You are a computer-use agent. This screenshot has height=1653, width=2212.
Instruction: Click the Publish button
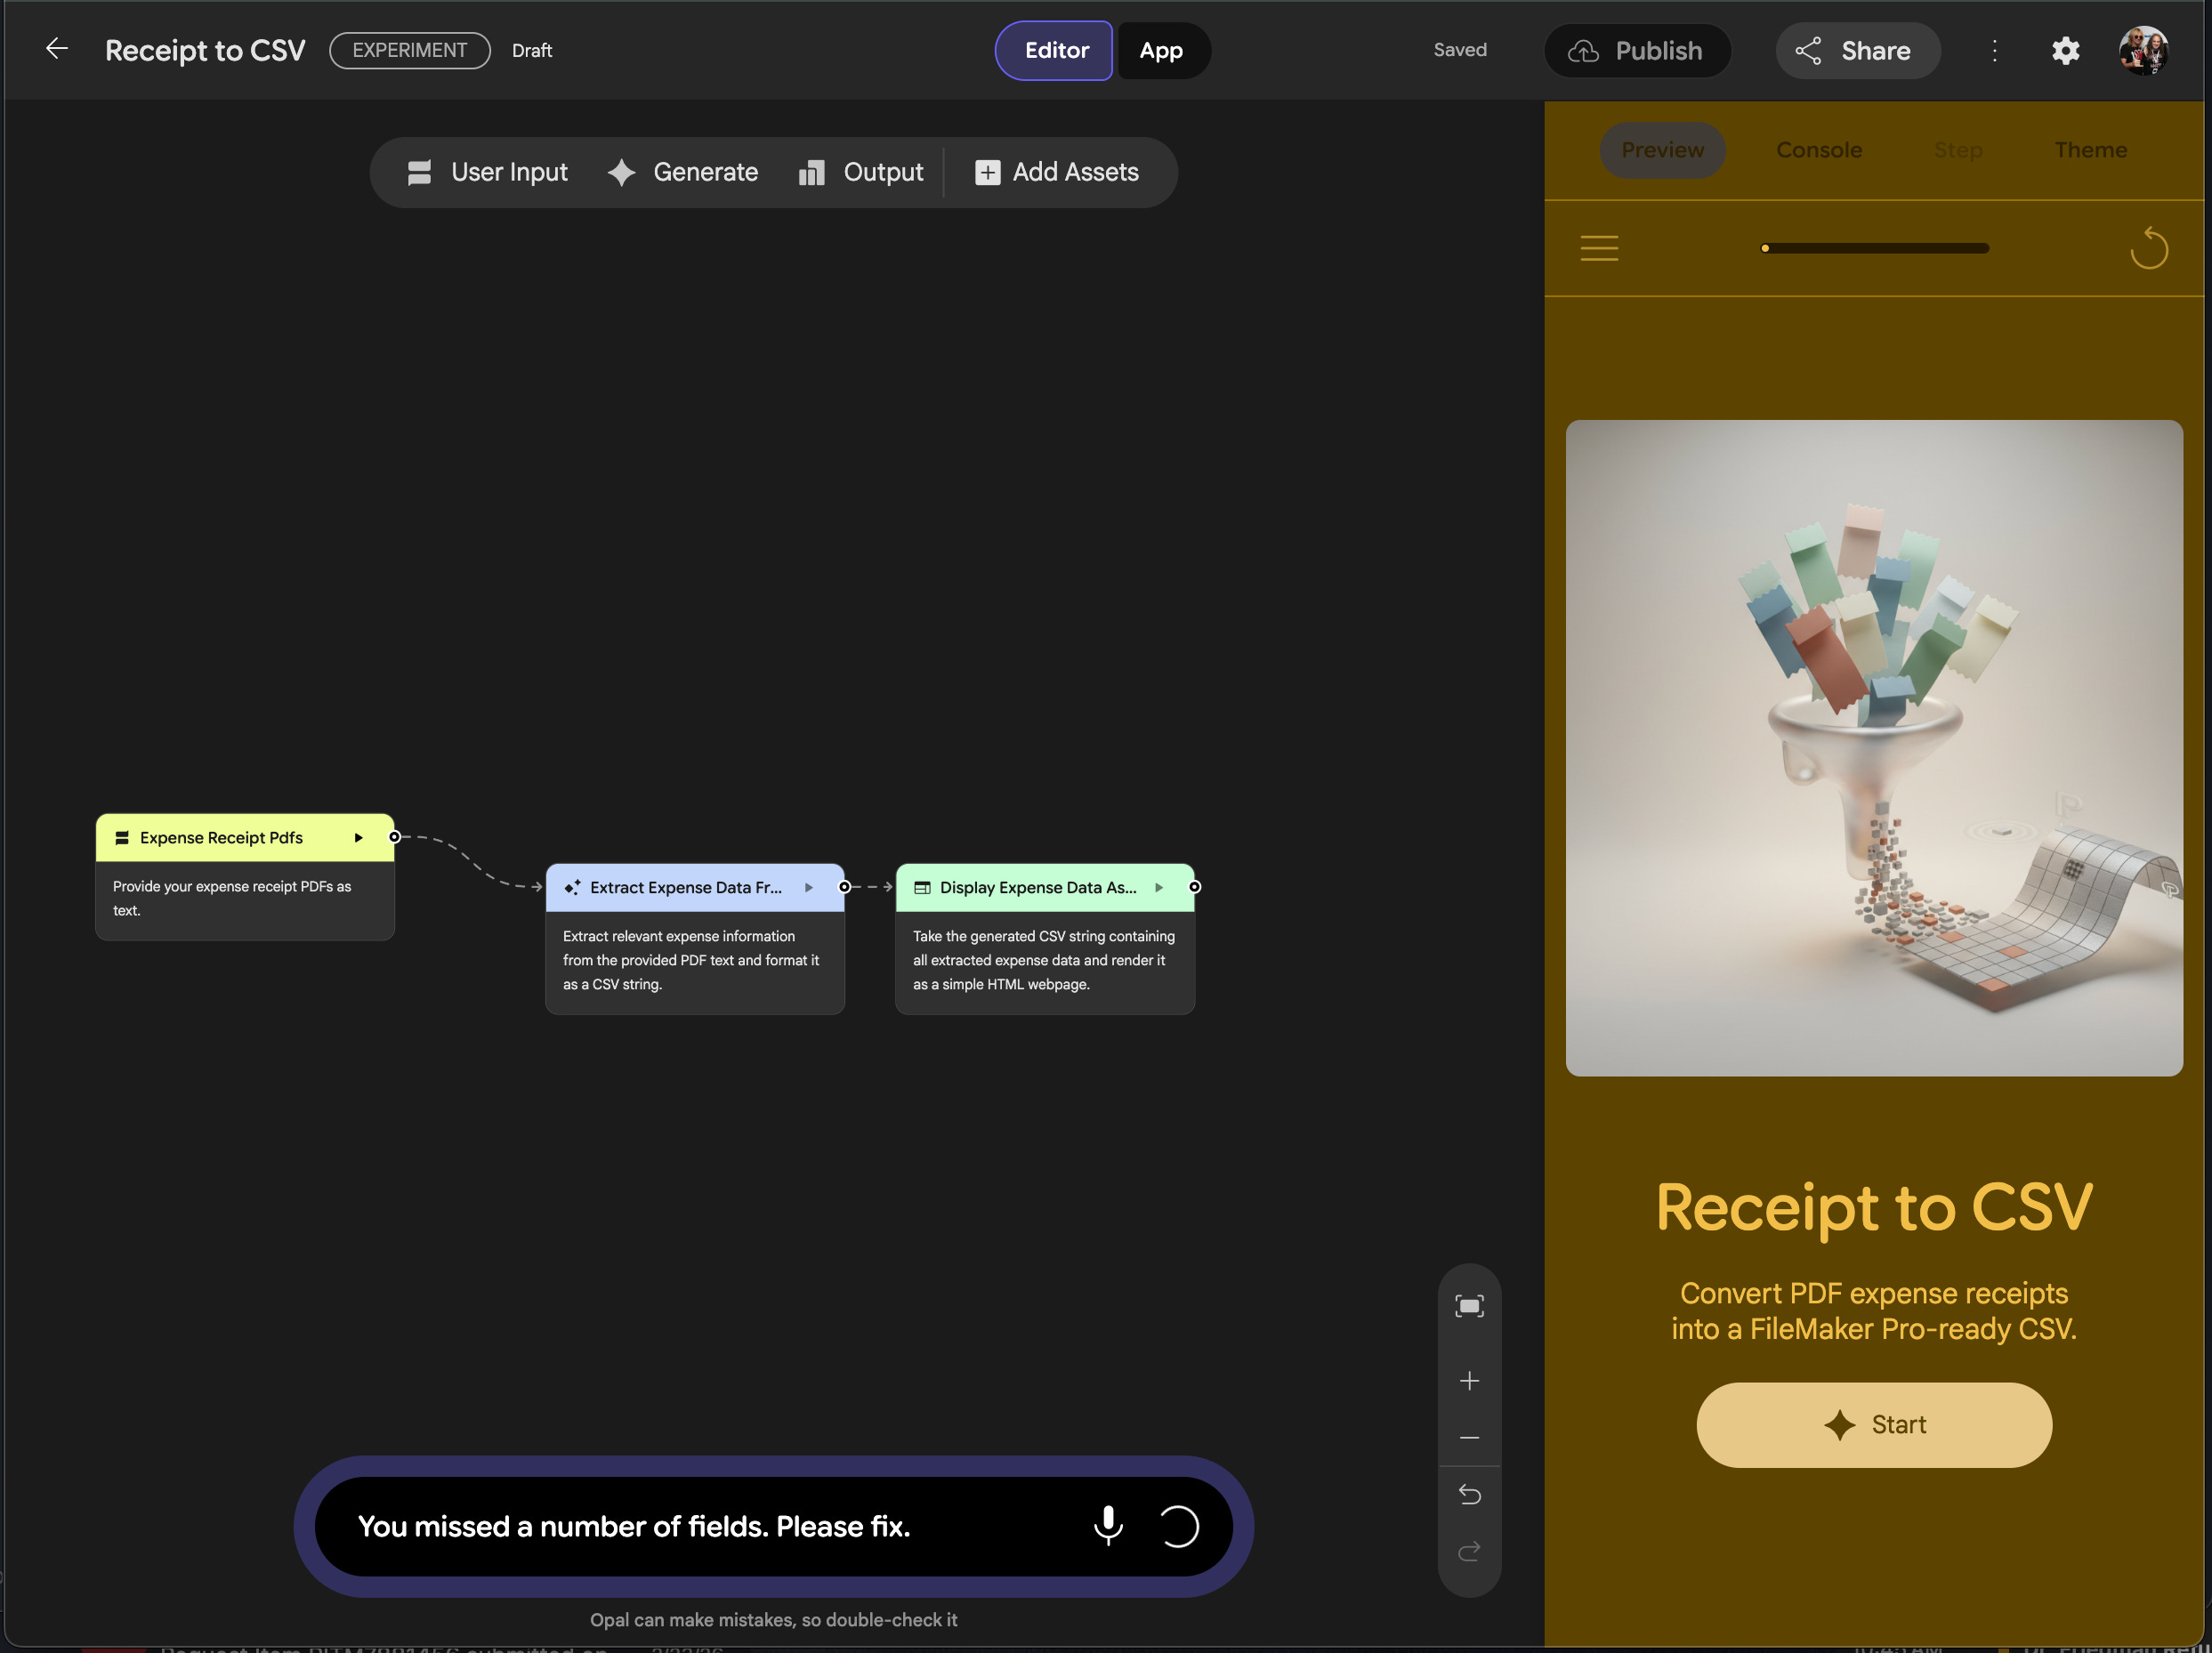tap(1637, 50)
